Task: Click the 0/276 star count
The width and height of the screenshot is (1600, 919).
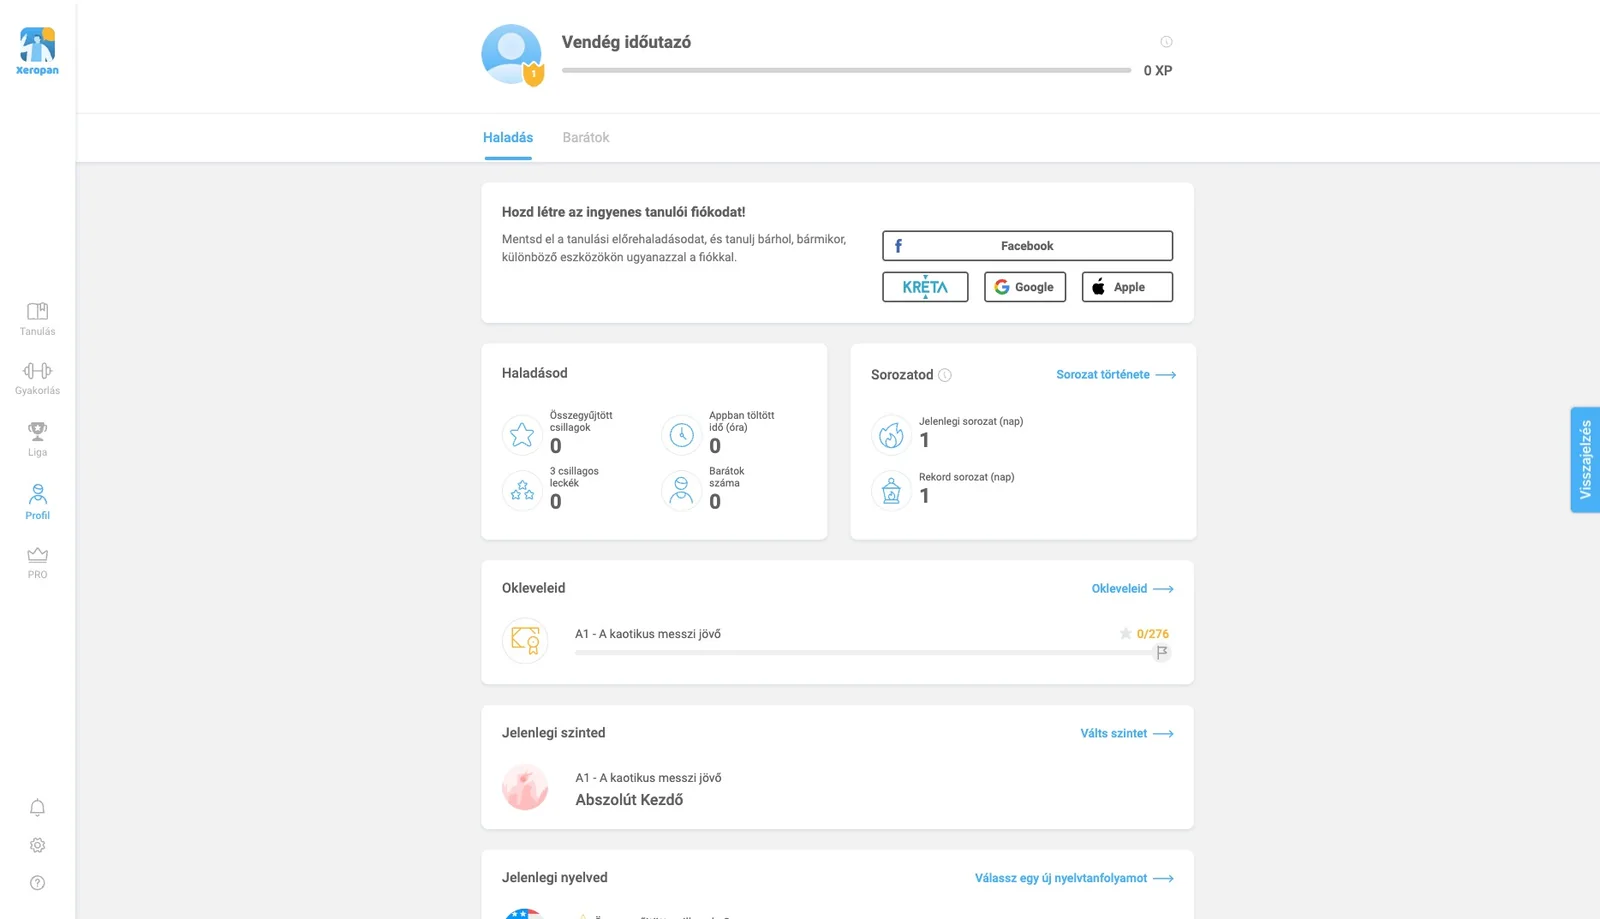Action: [x=1153, y=634]
